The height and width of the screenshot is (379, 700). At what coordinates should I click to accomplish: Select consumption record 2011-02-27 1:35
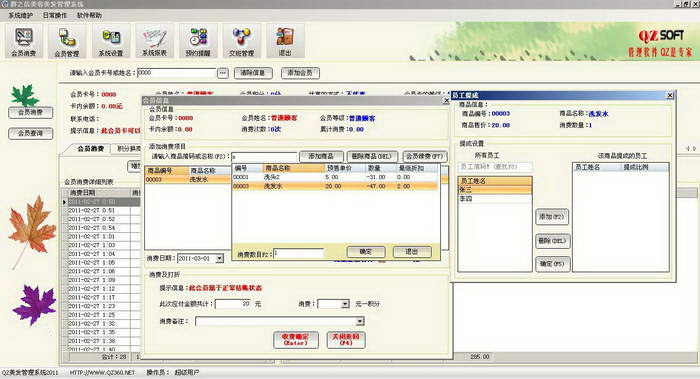pos(103,333)
